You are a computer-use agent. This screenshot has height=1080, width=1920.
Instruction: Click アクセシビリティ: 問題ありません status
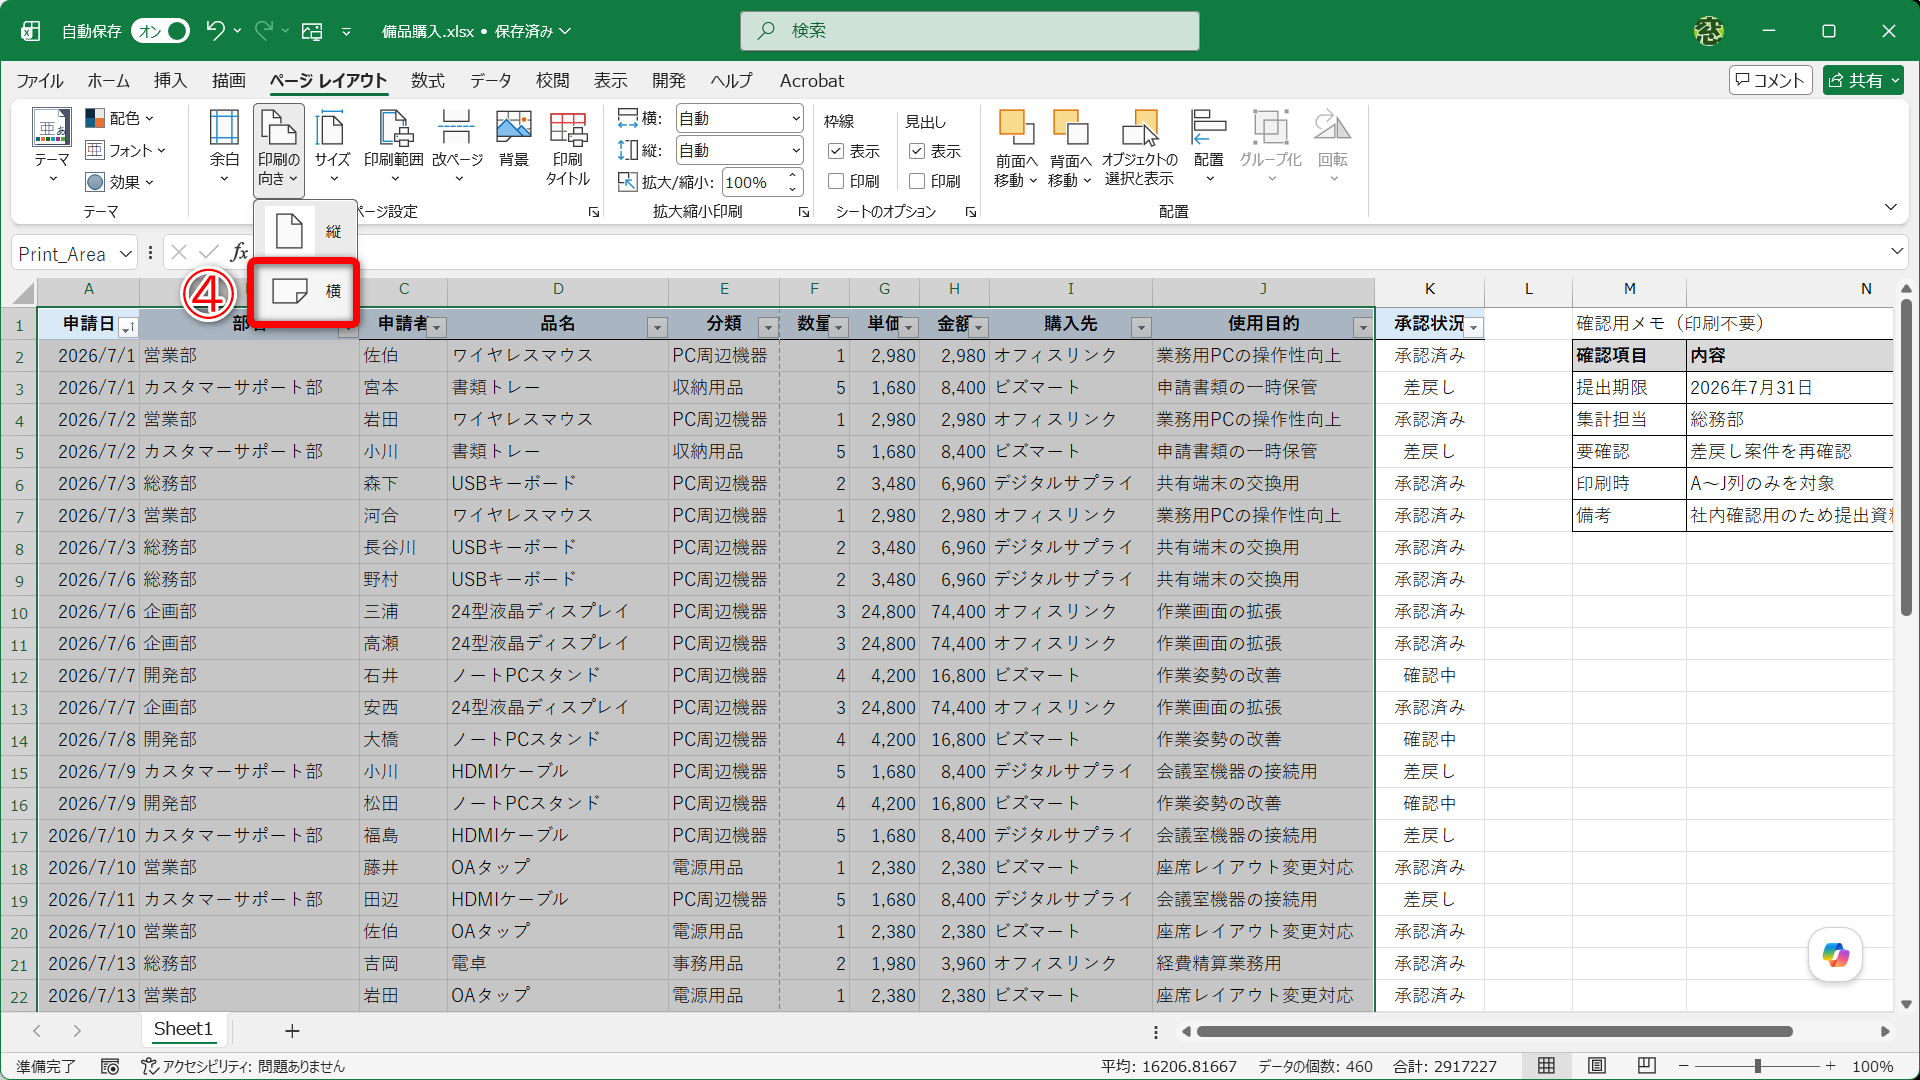coord(243,1067)
